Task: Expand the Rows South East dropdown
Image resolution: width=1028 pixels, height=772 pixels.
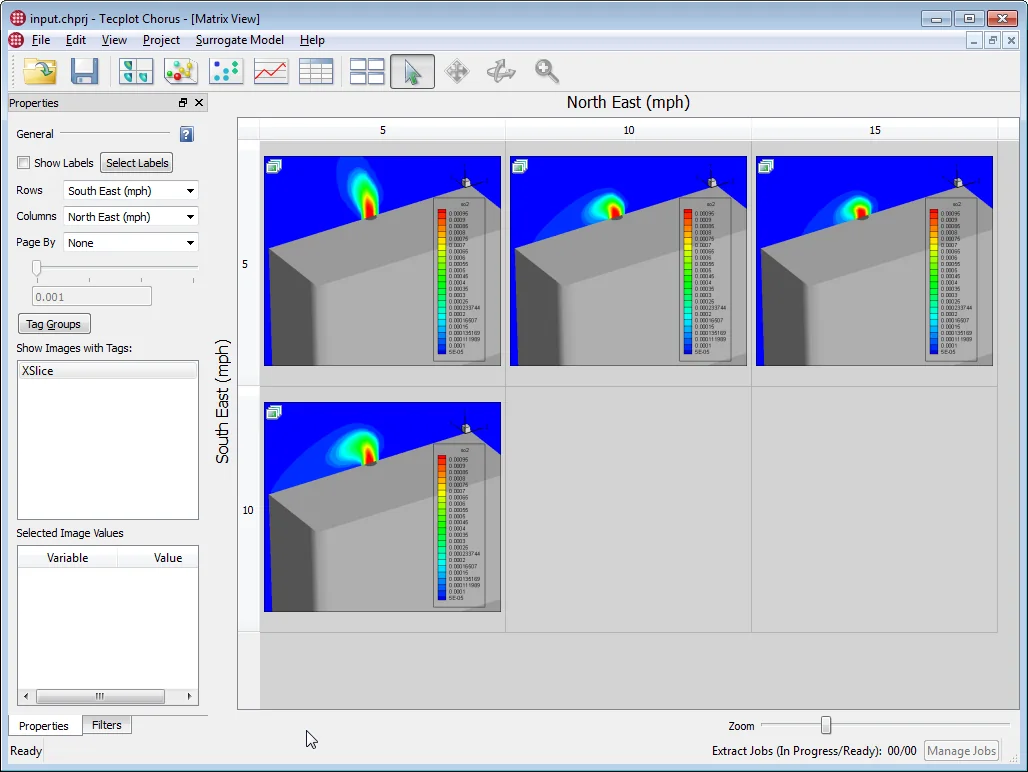Action: [130, 191]
